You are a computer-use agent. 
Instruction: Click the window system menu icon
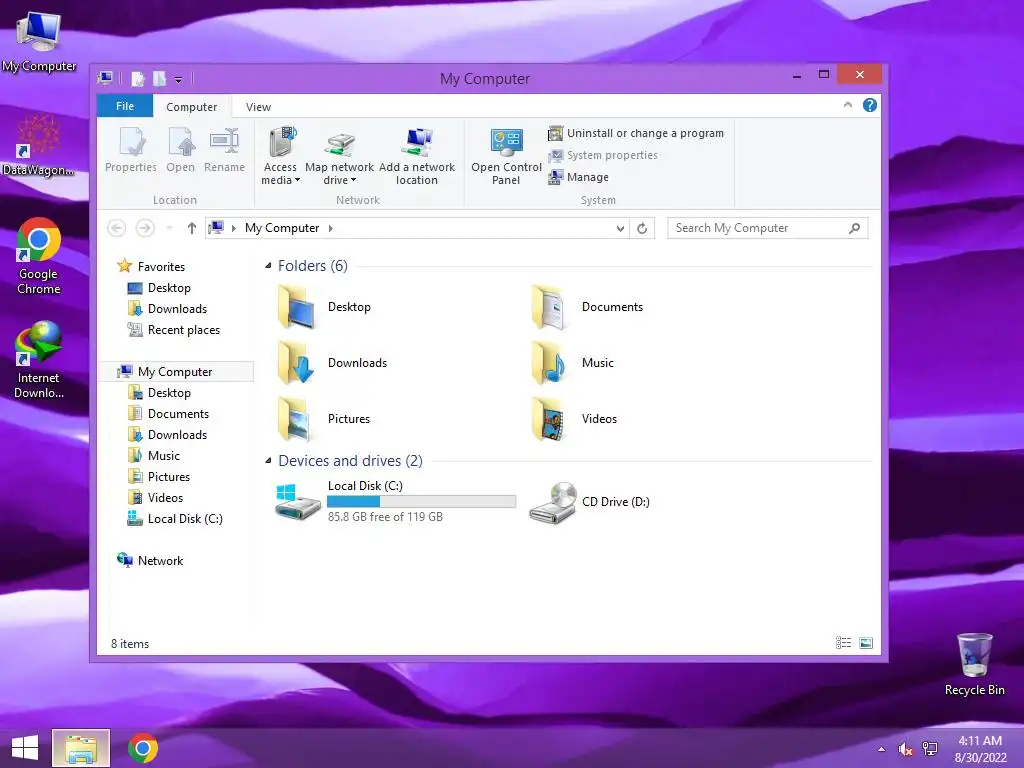pyautogui.click(x=105, y=78)
